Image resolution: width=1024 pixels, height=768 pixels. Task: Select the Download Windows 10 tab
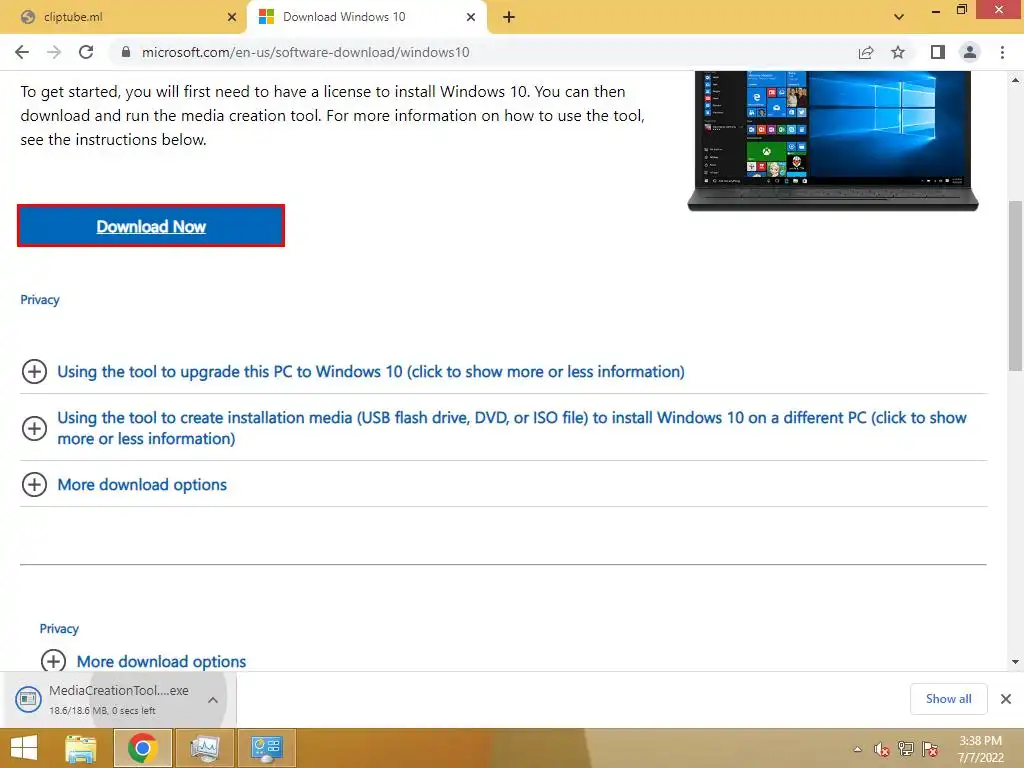point(367,17)
